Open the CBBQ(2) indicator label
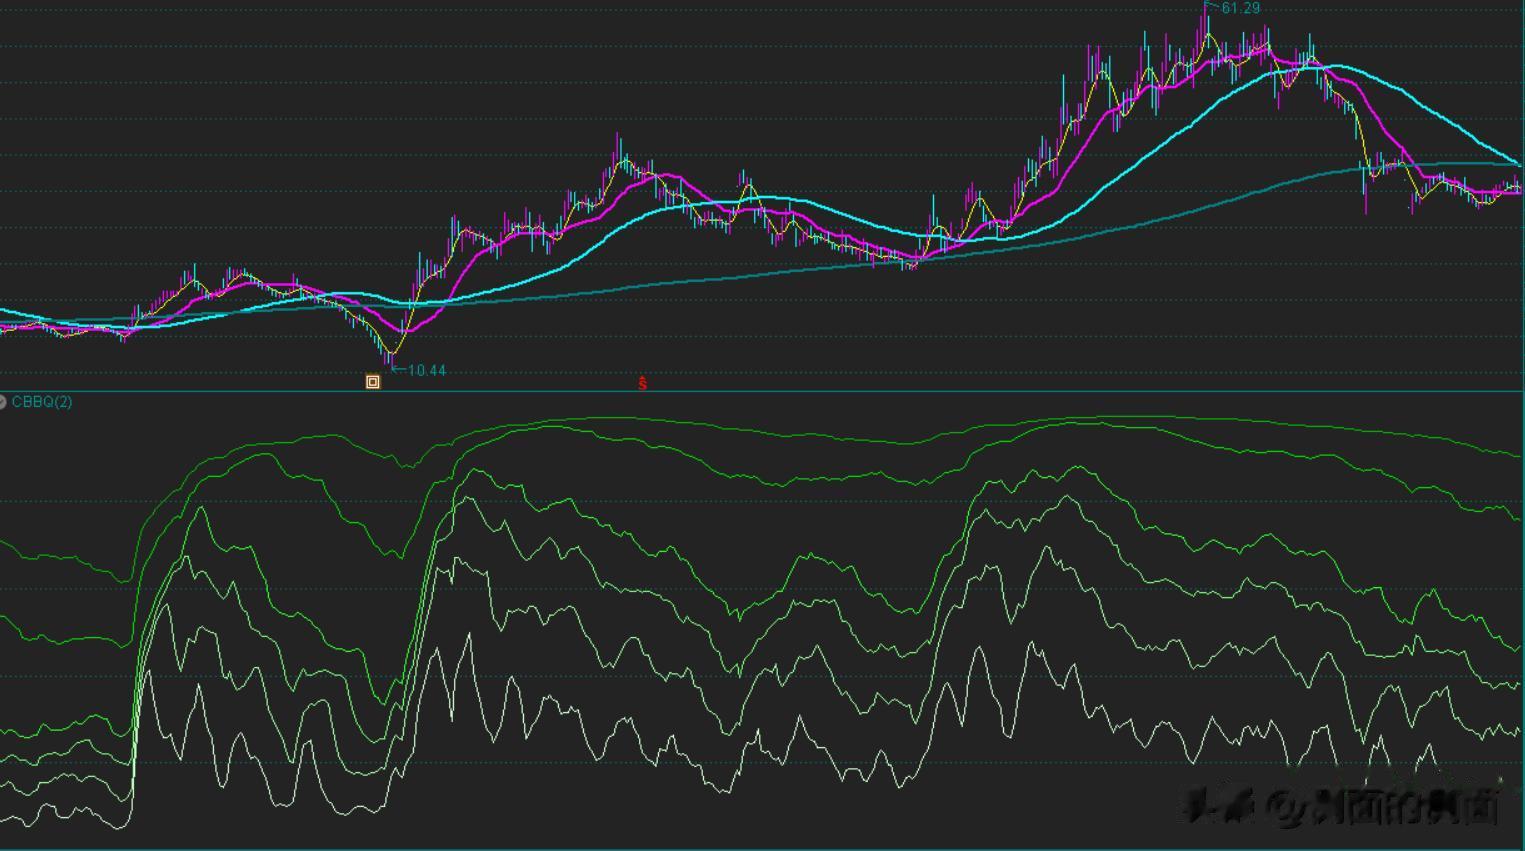Image resolution: width=1525 pixels, height=851 pixels. (x=42, y=402)
